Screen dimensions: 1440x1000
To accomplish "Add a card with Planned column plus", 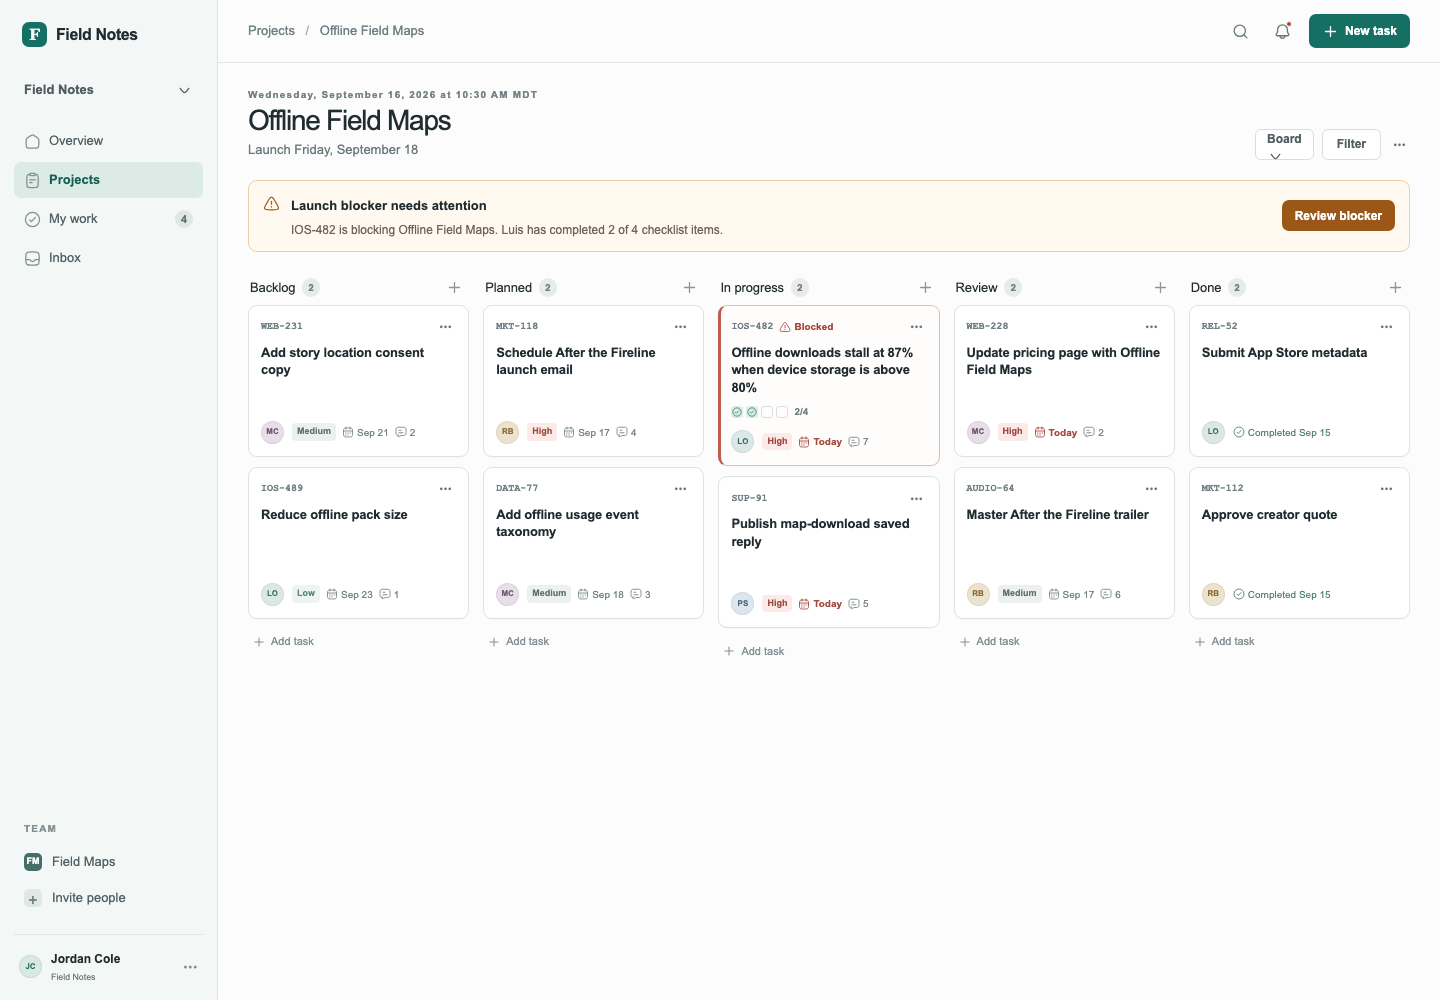I will tap(689, 287).
